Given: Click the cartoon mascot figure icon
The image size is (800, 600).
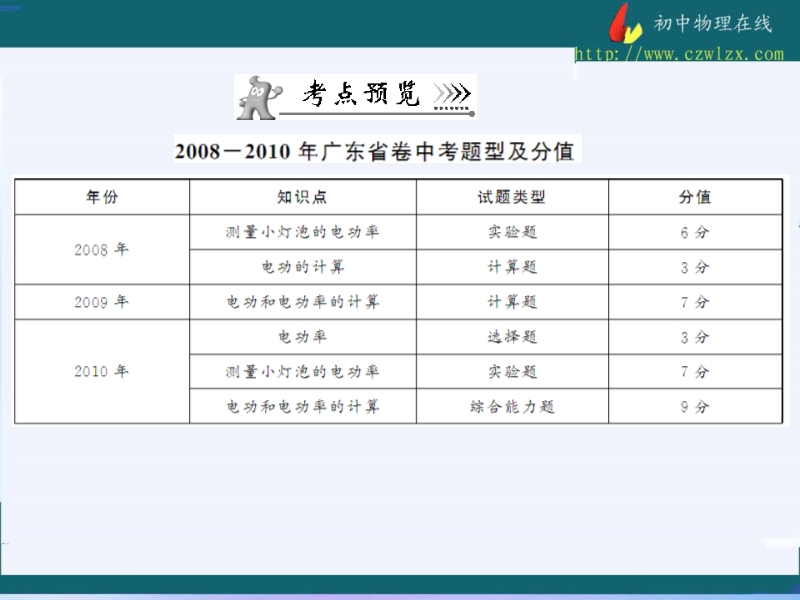Looking at the screenshot, I should [254, 96].
